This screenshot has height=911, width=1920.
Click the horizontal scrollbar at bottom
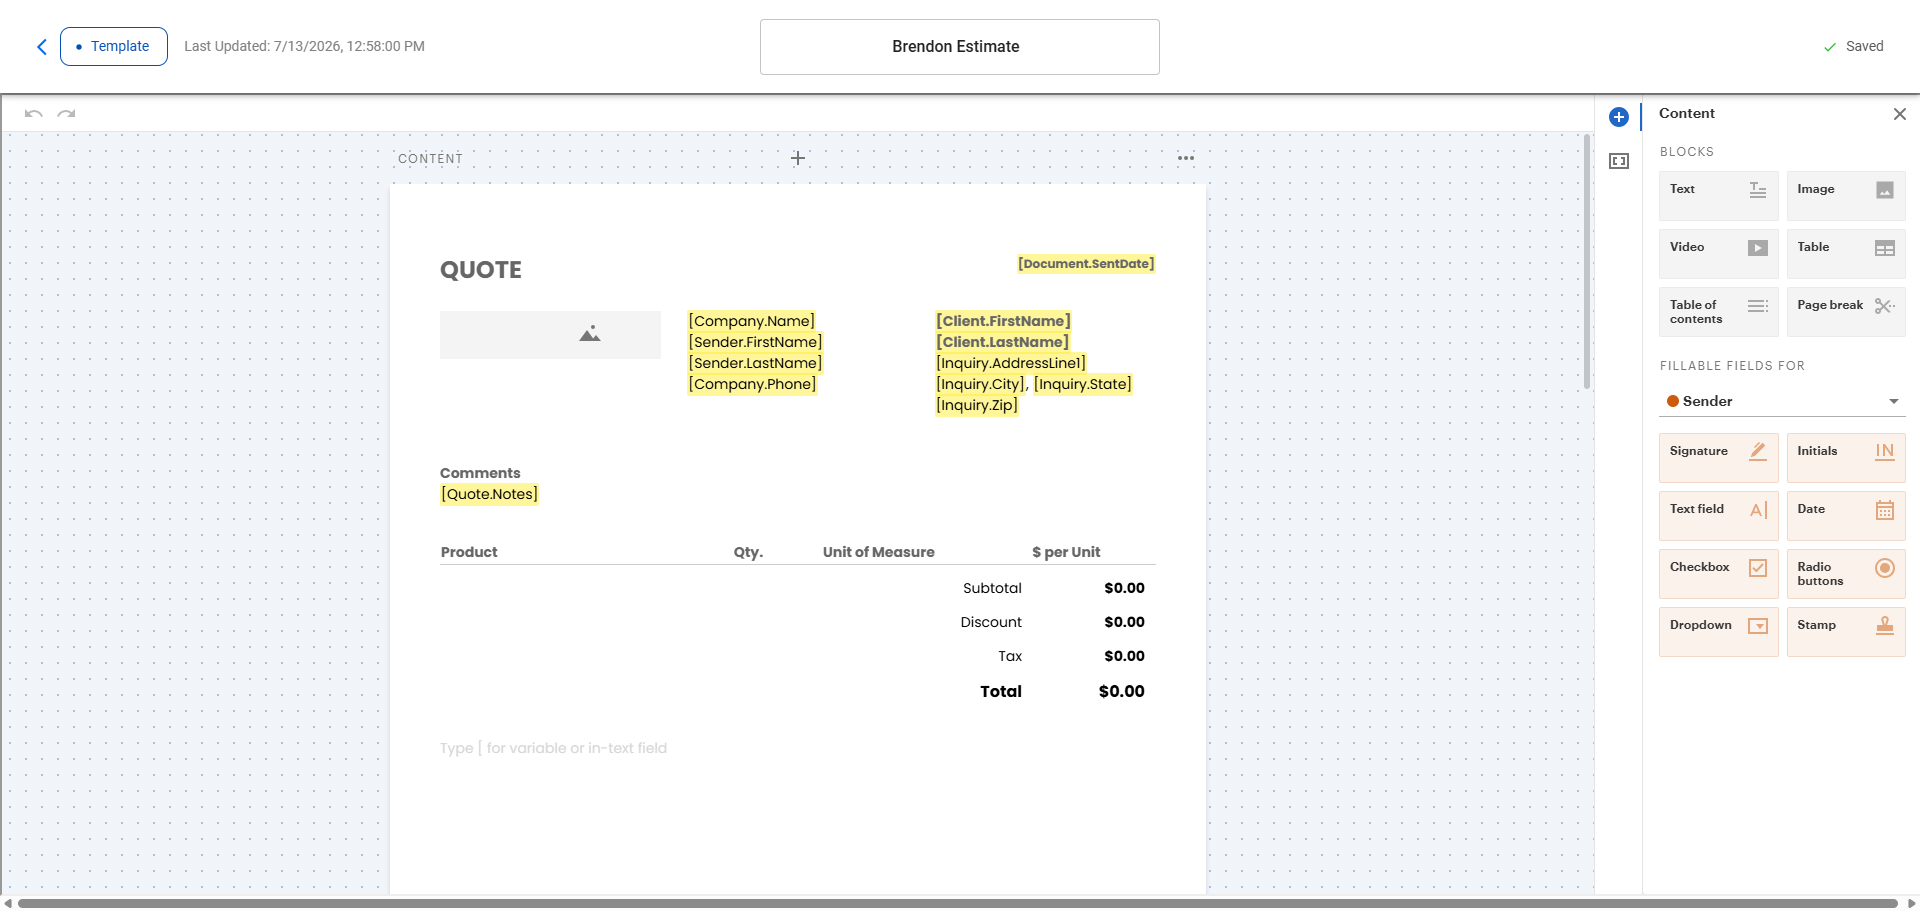(958, 903)
